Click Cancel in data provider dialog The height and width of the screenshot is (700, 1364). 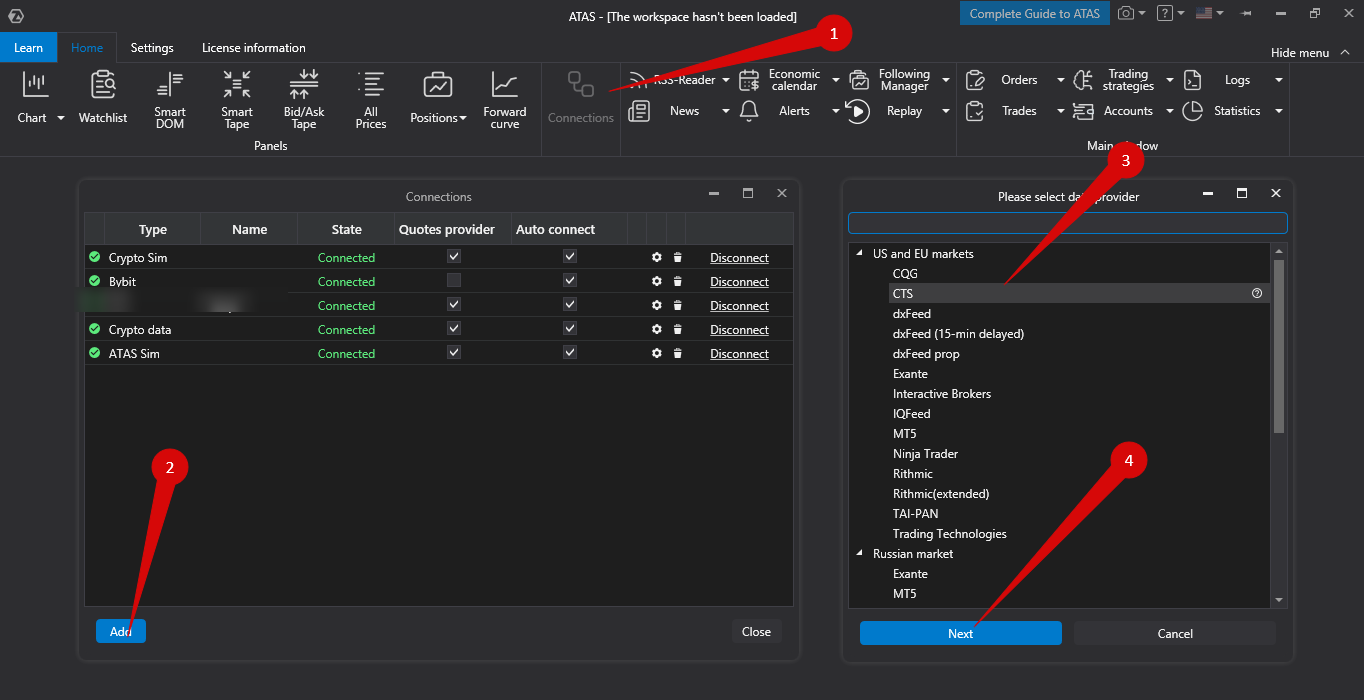(1175, 633)
